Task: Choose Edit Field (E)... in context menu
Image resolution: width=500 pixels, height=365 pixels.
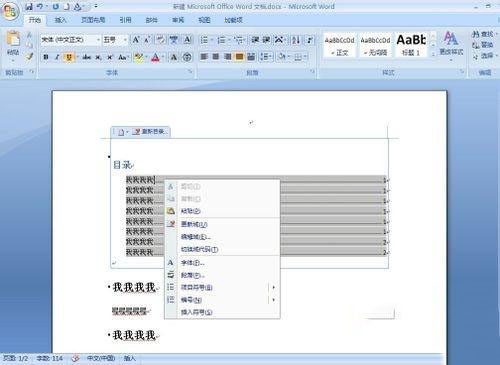Action: coord(222,237)
